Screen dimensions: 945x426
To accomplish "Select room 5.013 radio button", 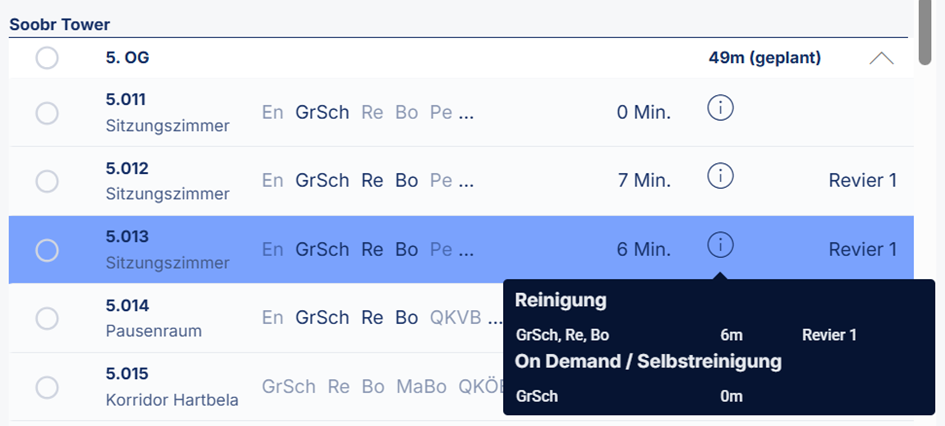I will click(x=47, y=250).
